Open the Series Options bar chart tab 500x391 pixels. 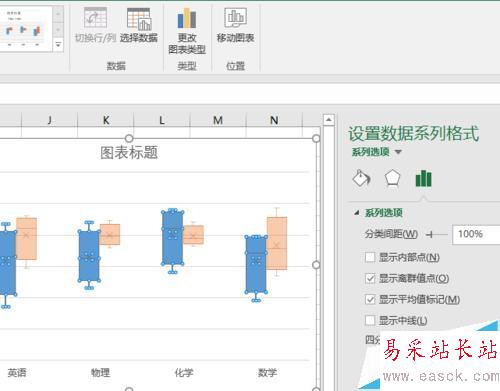423,178
